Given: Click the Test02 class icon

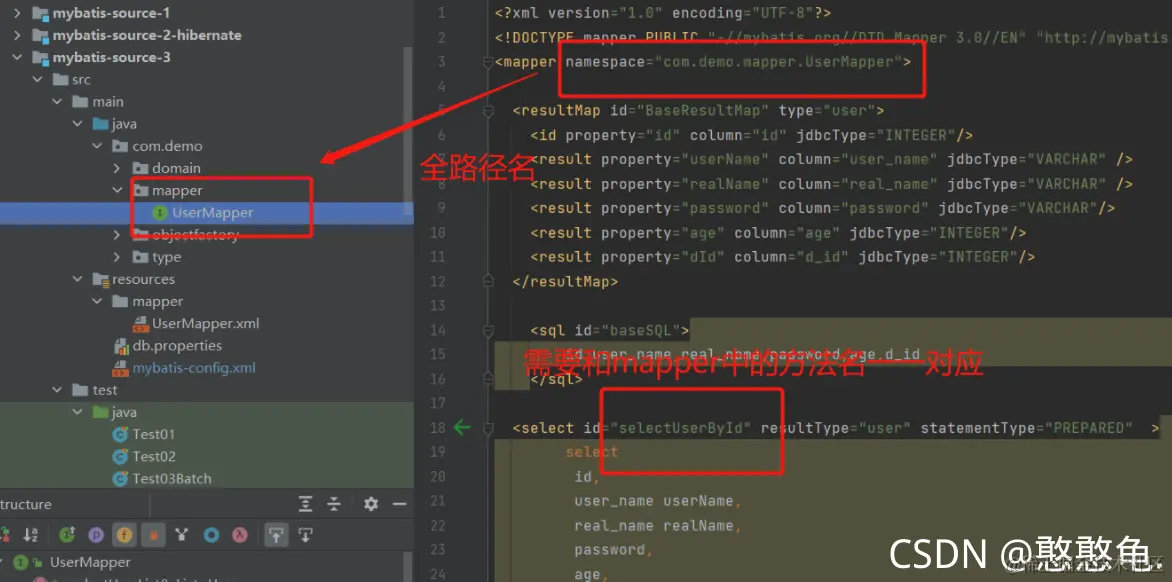Looking at the screenshot, I should (x=120, y=456).
